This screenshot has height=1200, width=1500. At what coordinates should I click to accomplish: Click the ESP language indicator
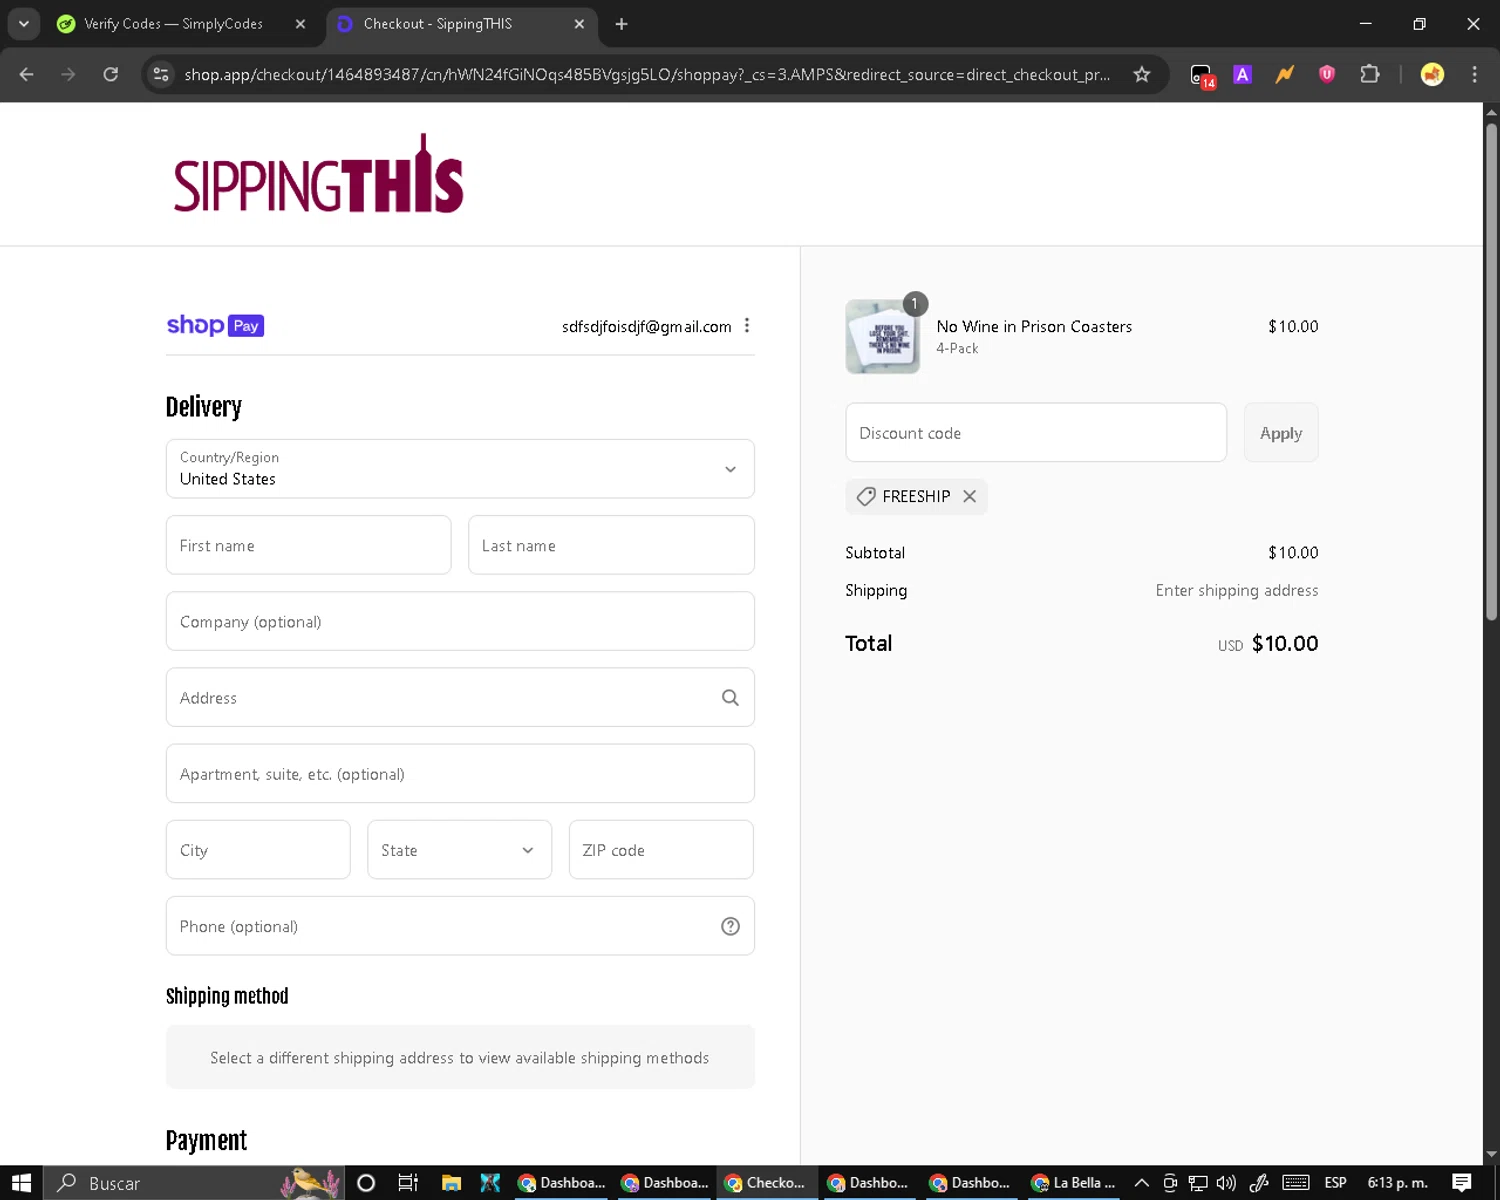click(1335, 1183)
